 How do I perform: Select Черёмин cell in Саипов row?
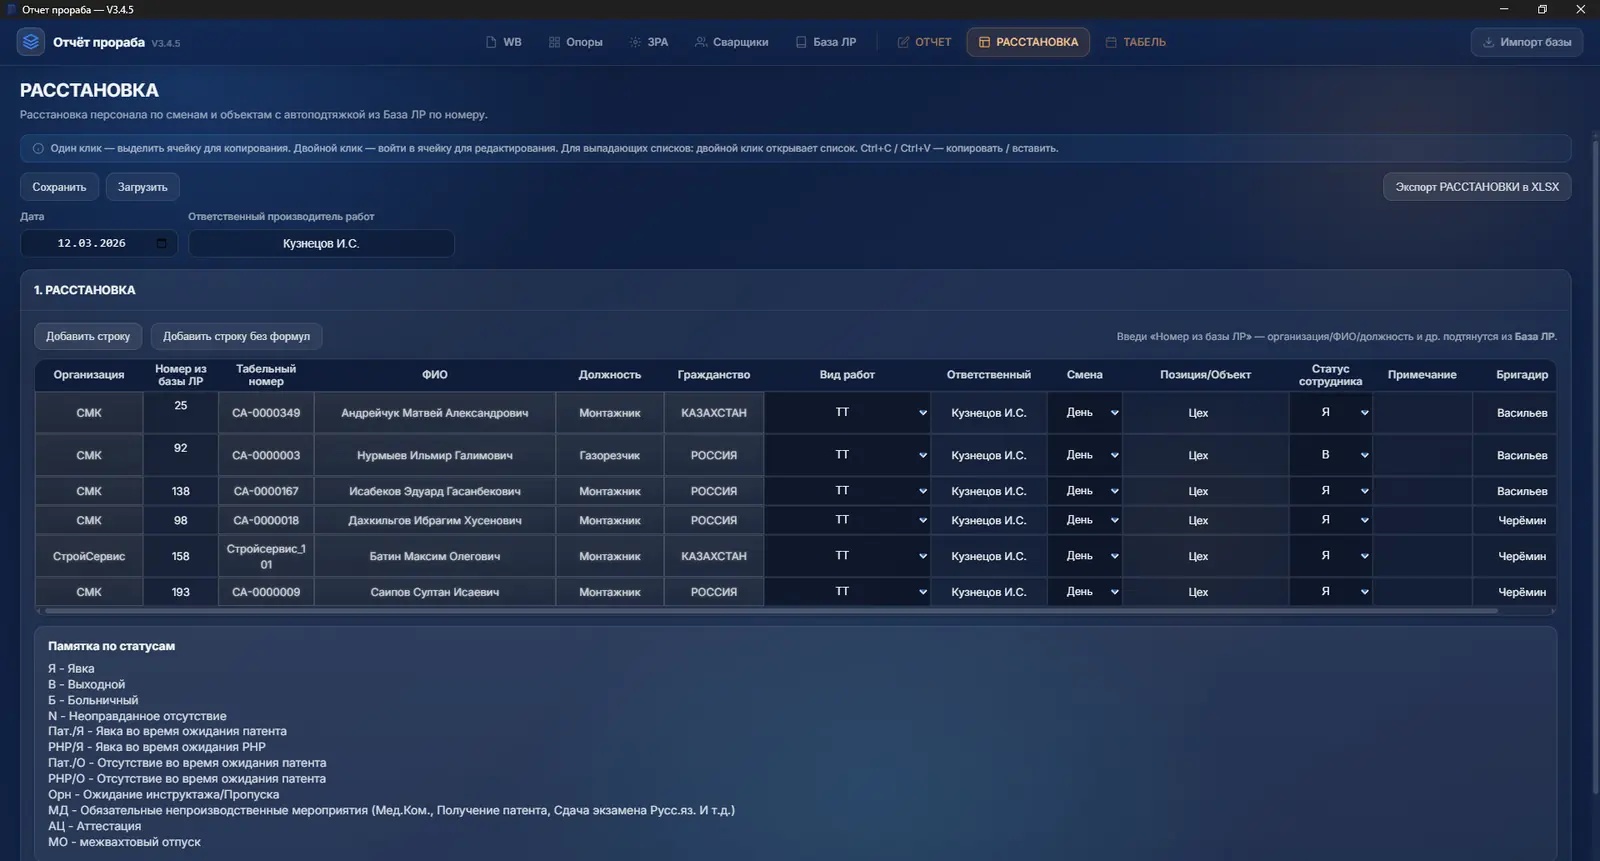pos(1514,592)
